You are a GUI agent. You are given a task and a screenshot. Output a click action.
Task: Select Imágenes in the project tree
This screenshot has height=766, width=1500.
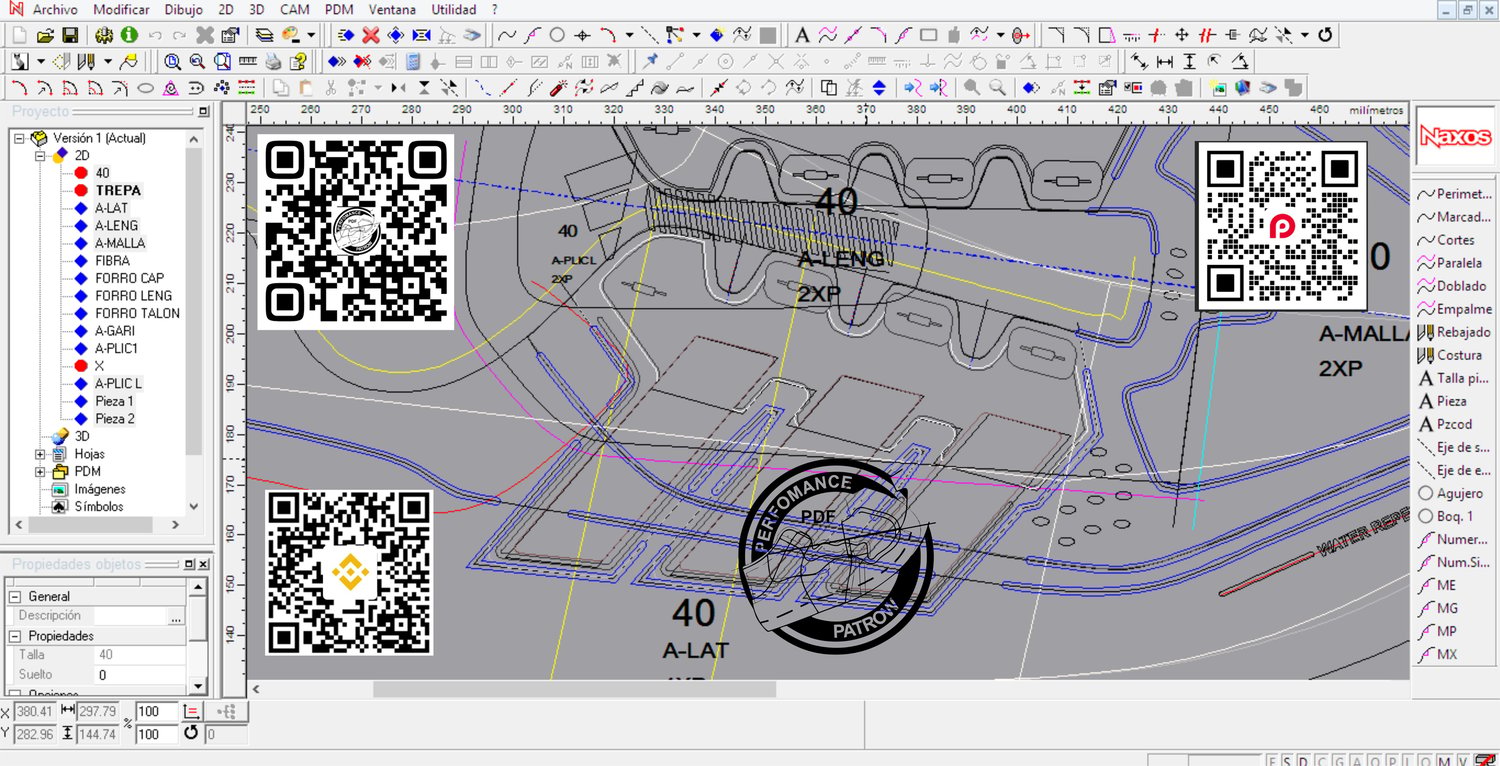(x=100, y=489)
